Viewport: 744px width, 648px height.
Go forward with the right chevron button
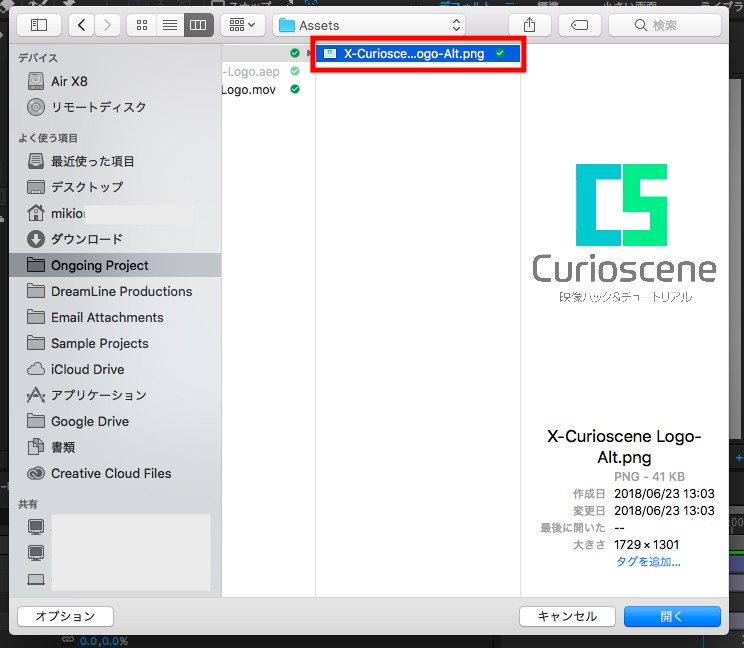[107, 25]
